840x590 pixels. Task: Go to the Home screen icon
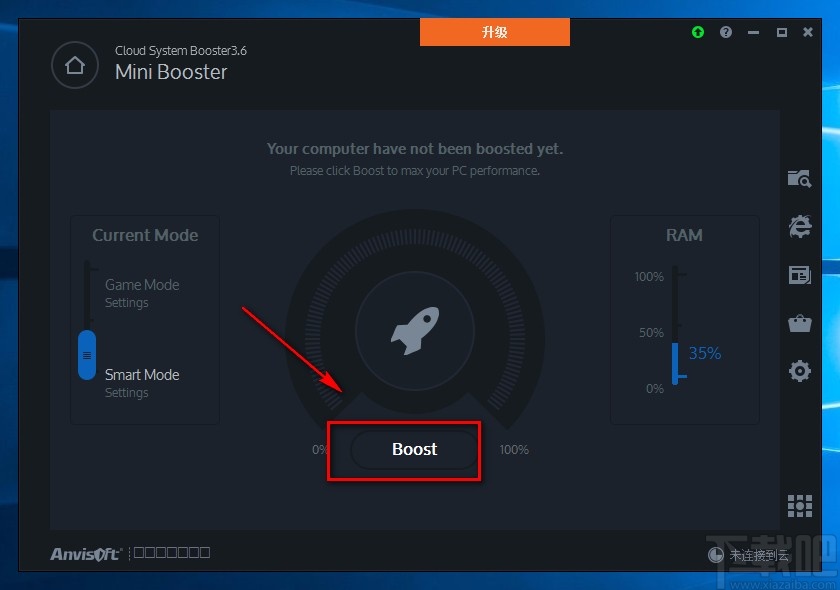tap(75, 65)
